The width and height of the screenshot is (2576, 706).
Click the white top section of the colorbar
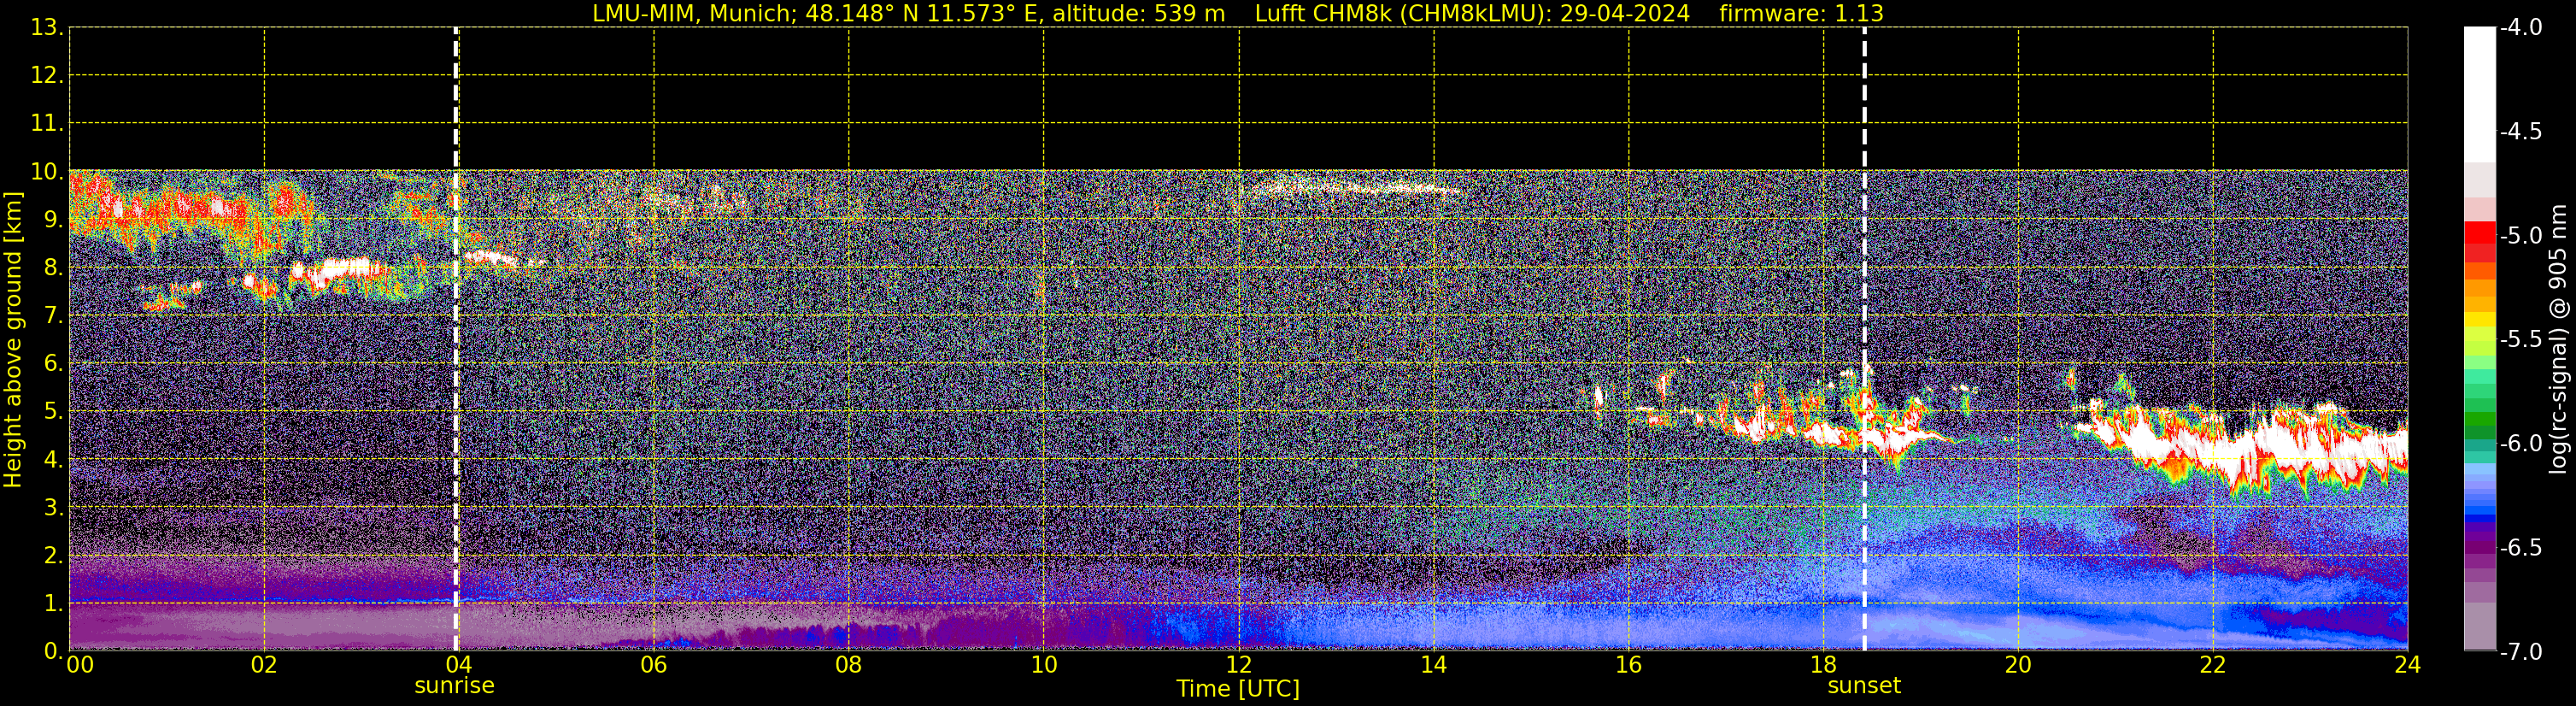click(x=2479, y=94)
